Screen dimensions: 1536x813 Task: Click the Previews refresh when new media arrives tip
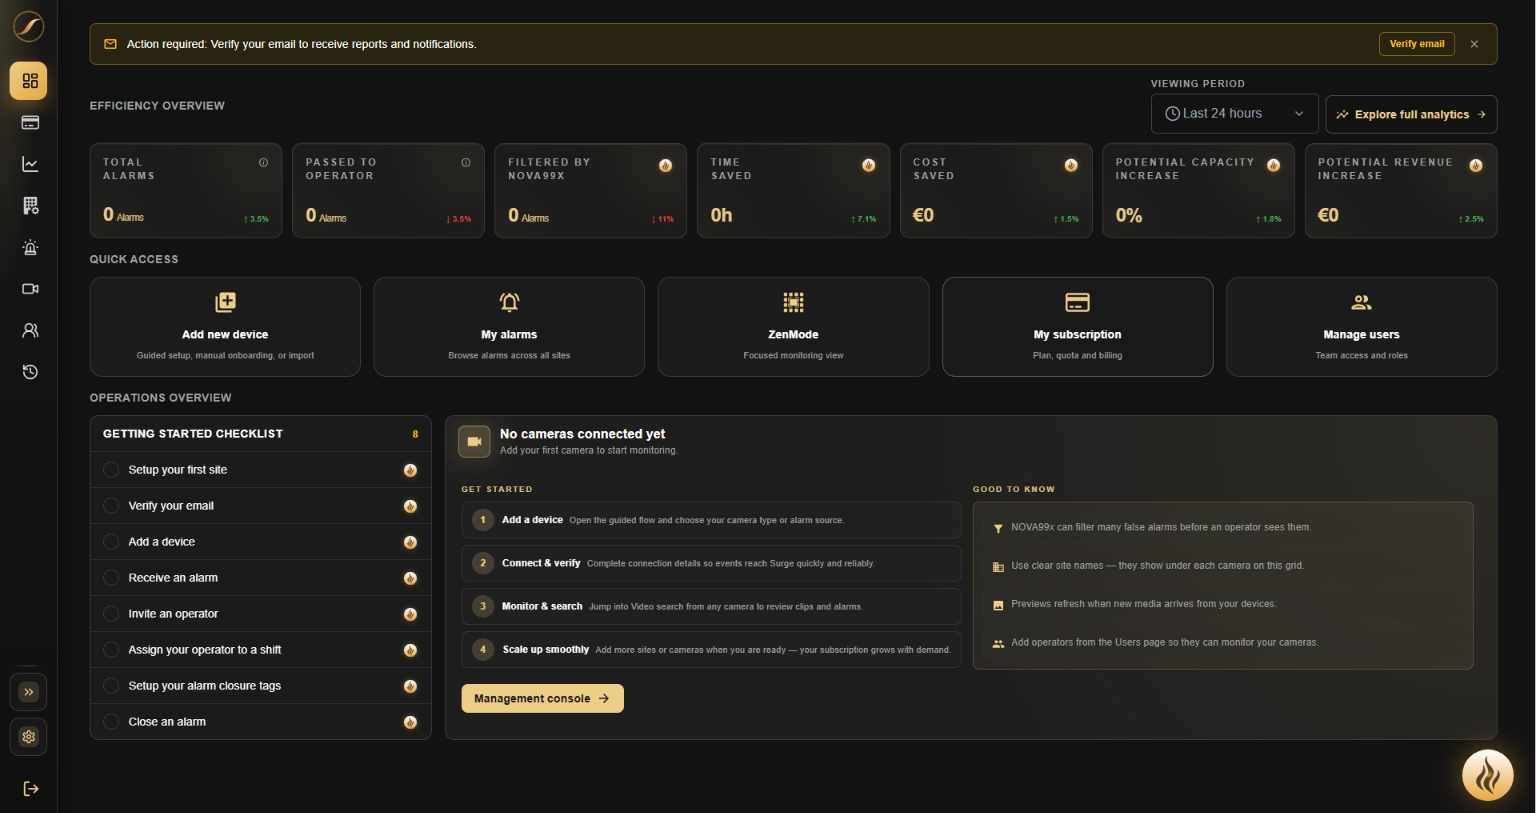[1223, 604]
